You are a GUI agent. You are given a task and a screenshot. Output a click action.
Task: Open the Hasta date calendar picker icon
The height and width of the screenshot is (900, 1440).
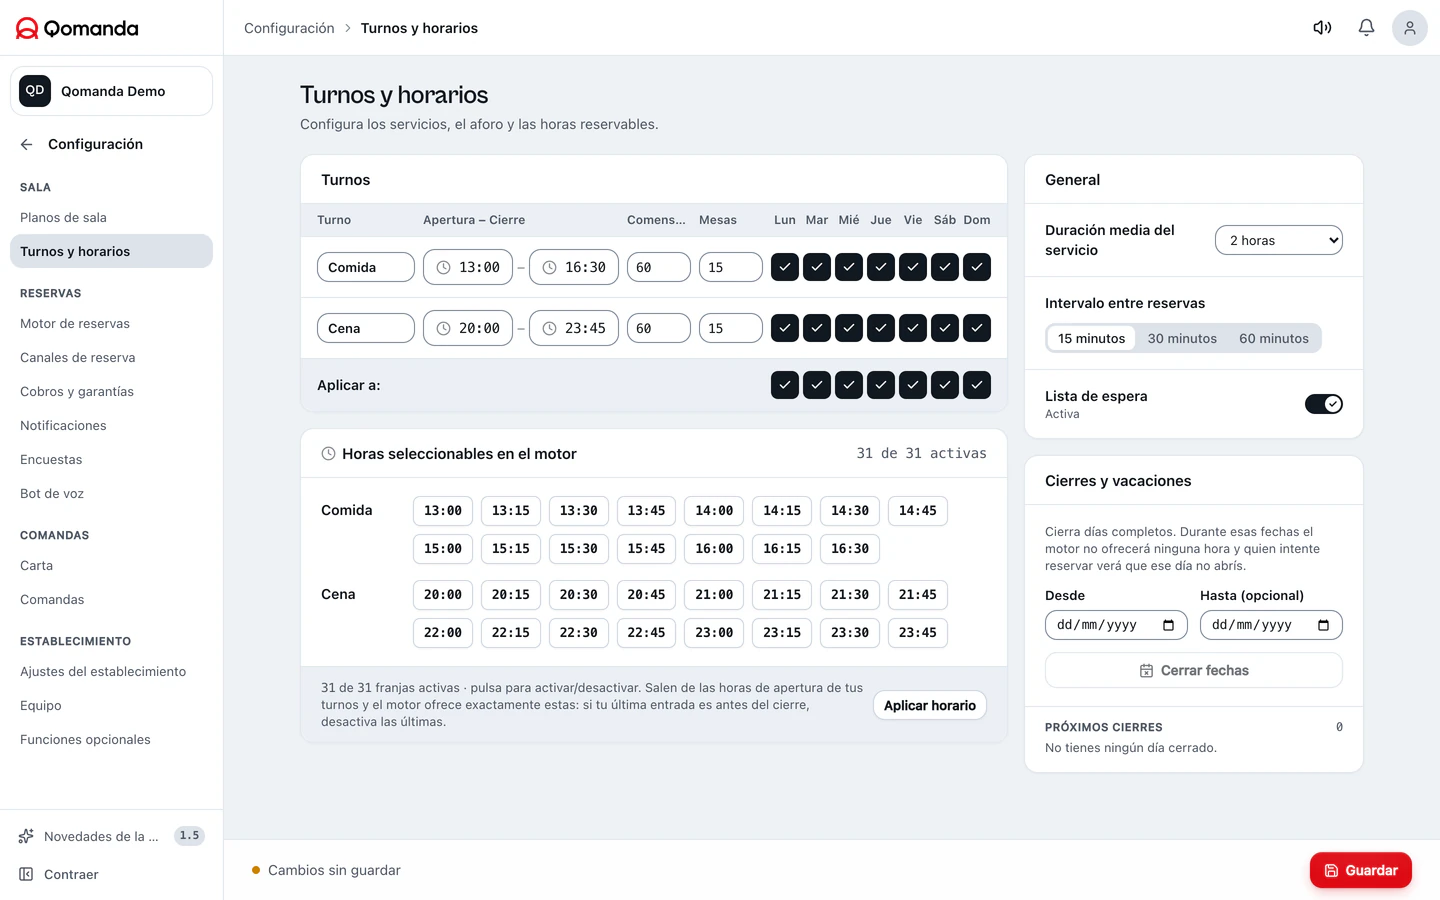point(1323,625)
